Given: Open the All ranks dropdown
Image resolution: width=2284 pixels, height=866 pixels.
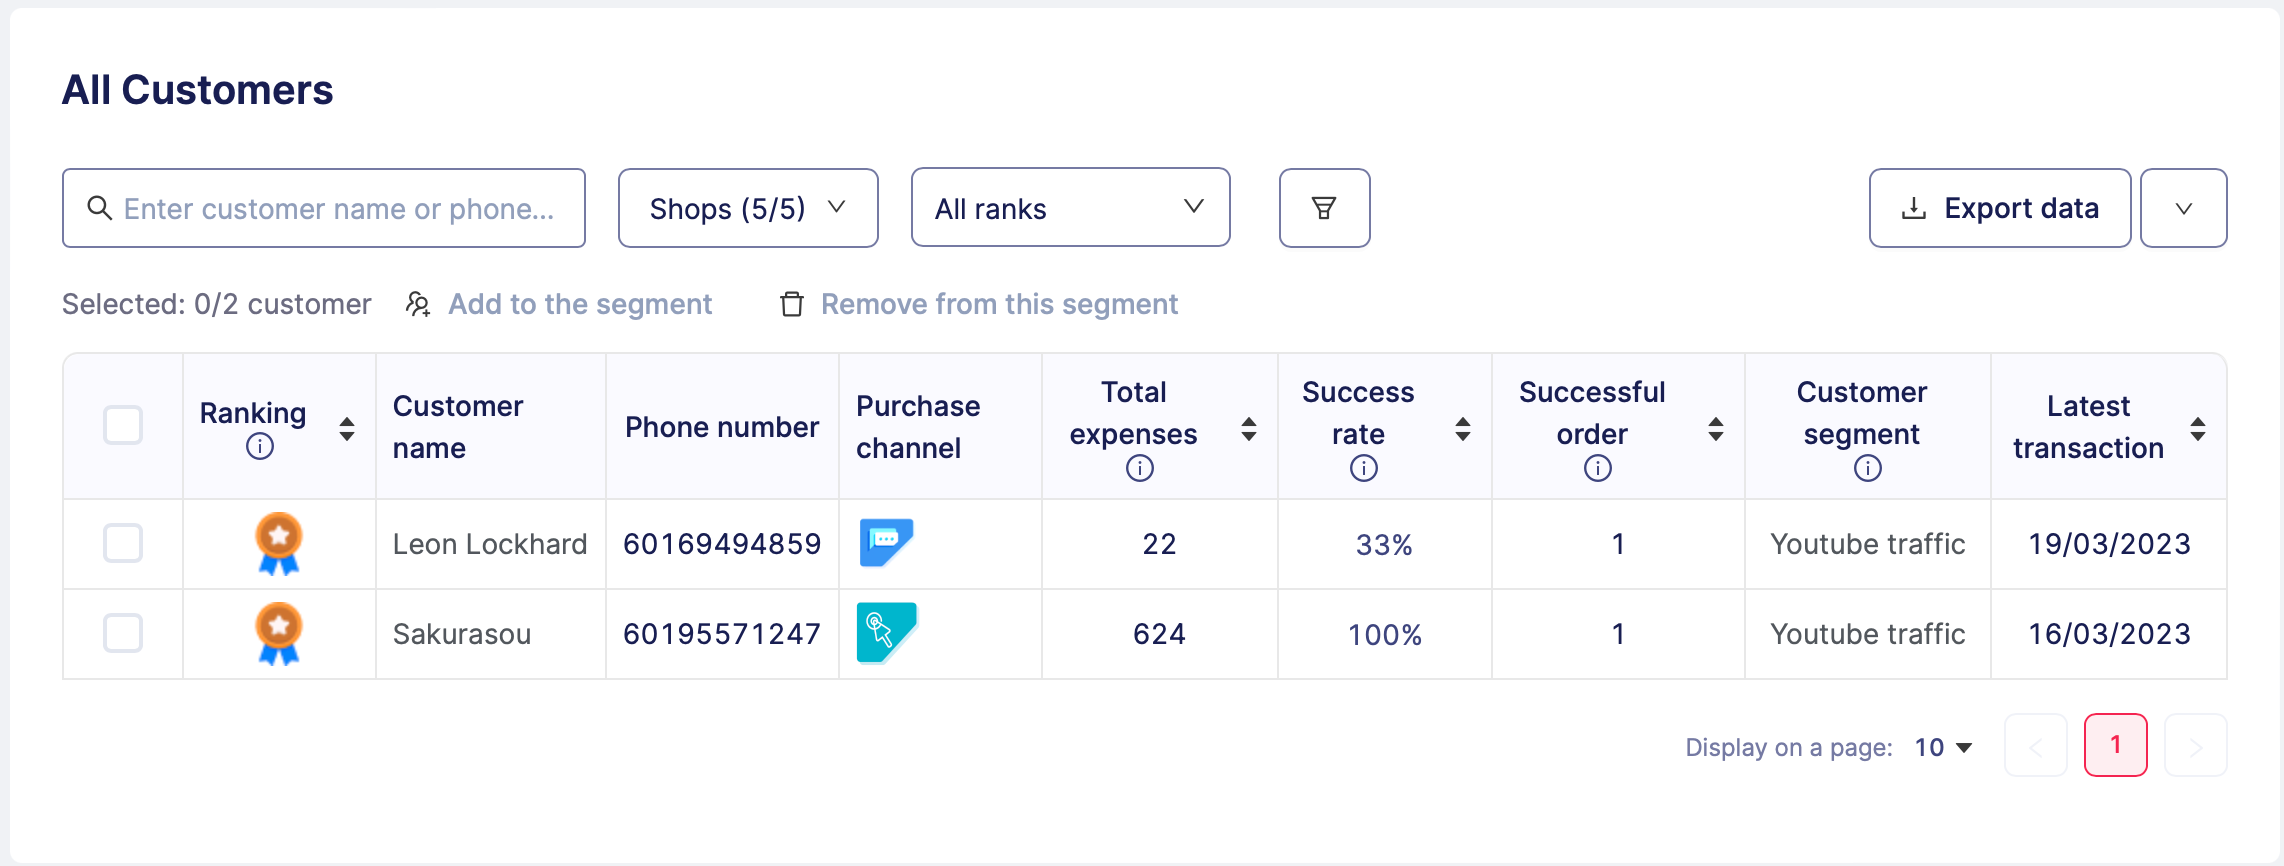Looking at the screenshot, I should tap(1069, 208).
